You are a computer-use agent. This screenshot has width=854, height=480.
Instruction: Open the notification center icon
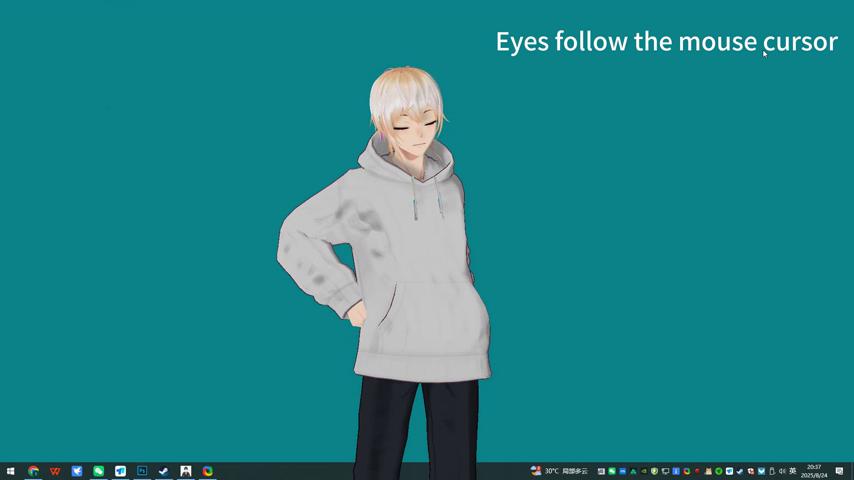(x=839, y=471)
